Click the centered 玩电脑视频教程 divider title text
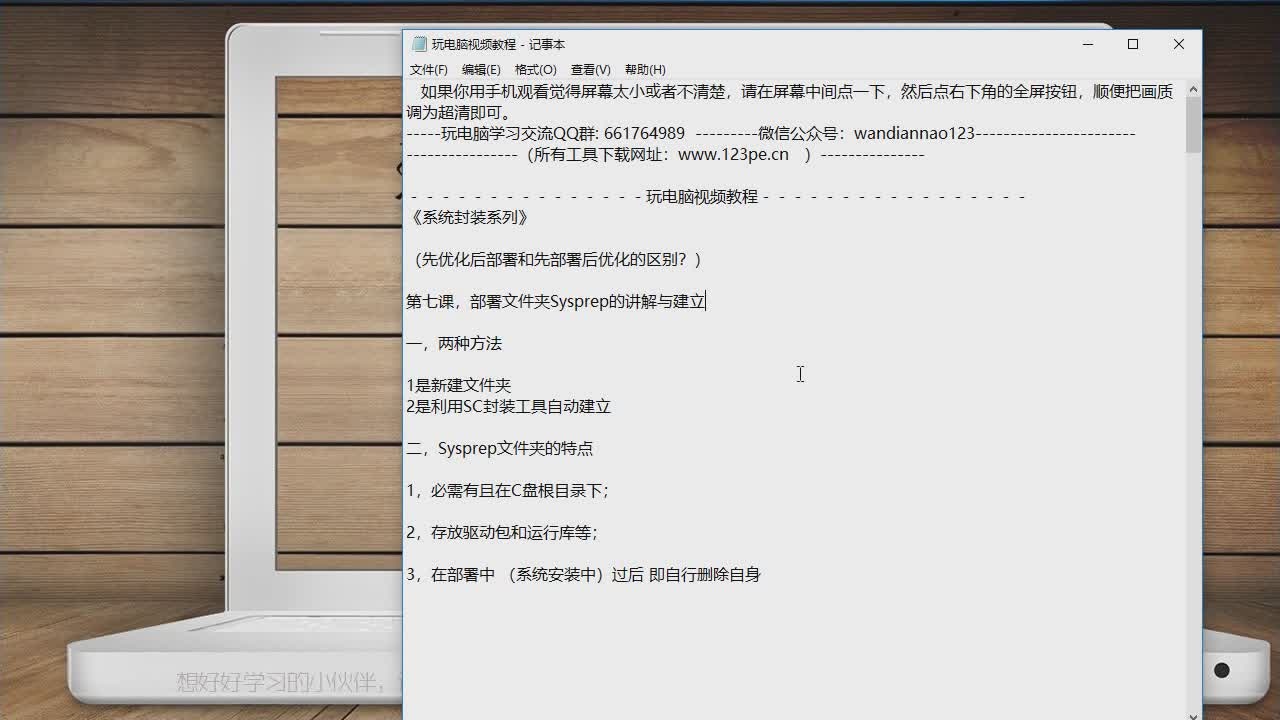1280x720 pixels. point(702,196)
